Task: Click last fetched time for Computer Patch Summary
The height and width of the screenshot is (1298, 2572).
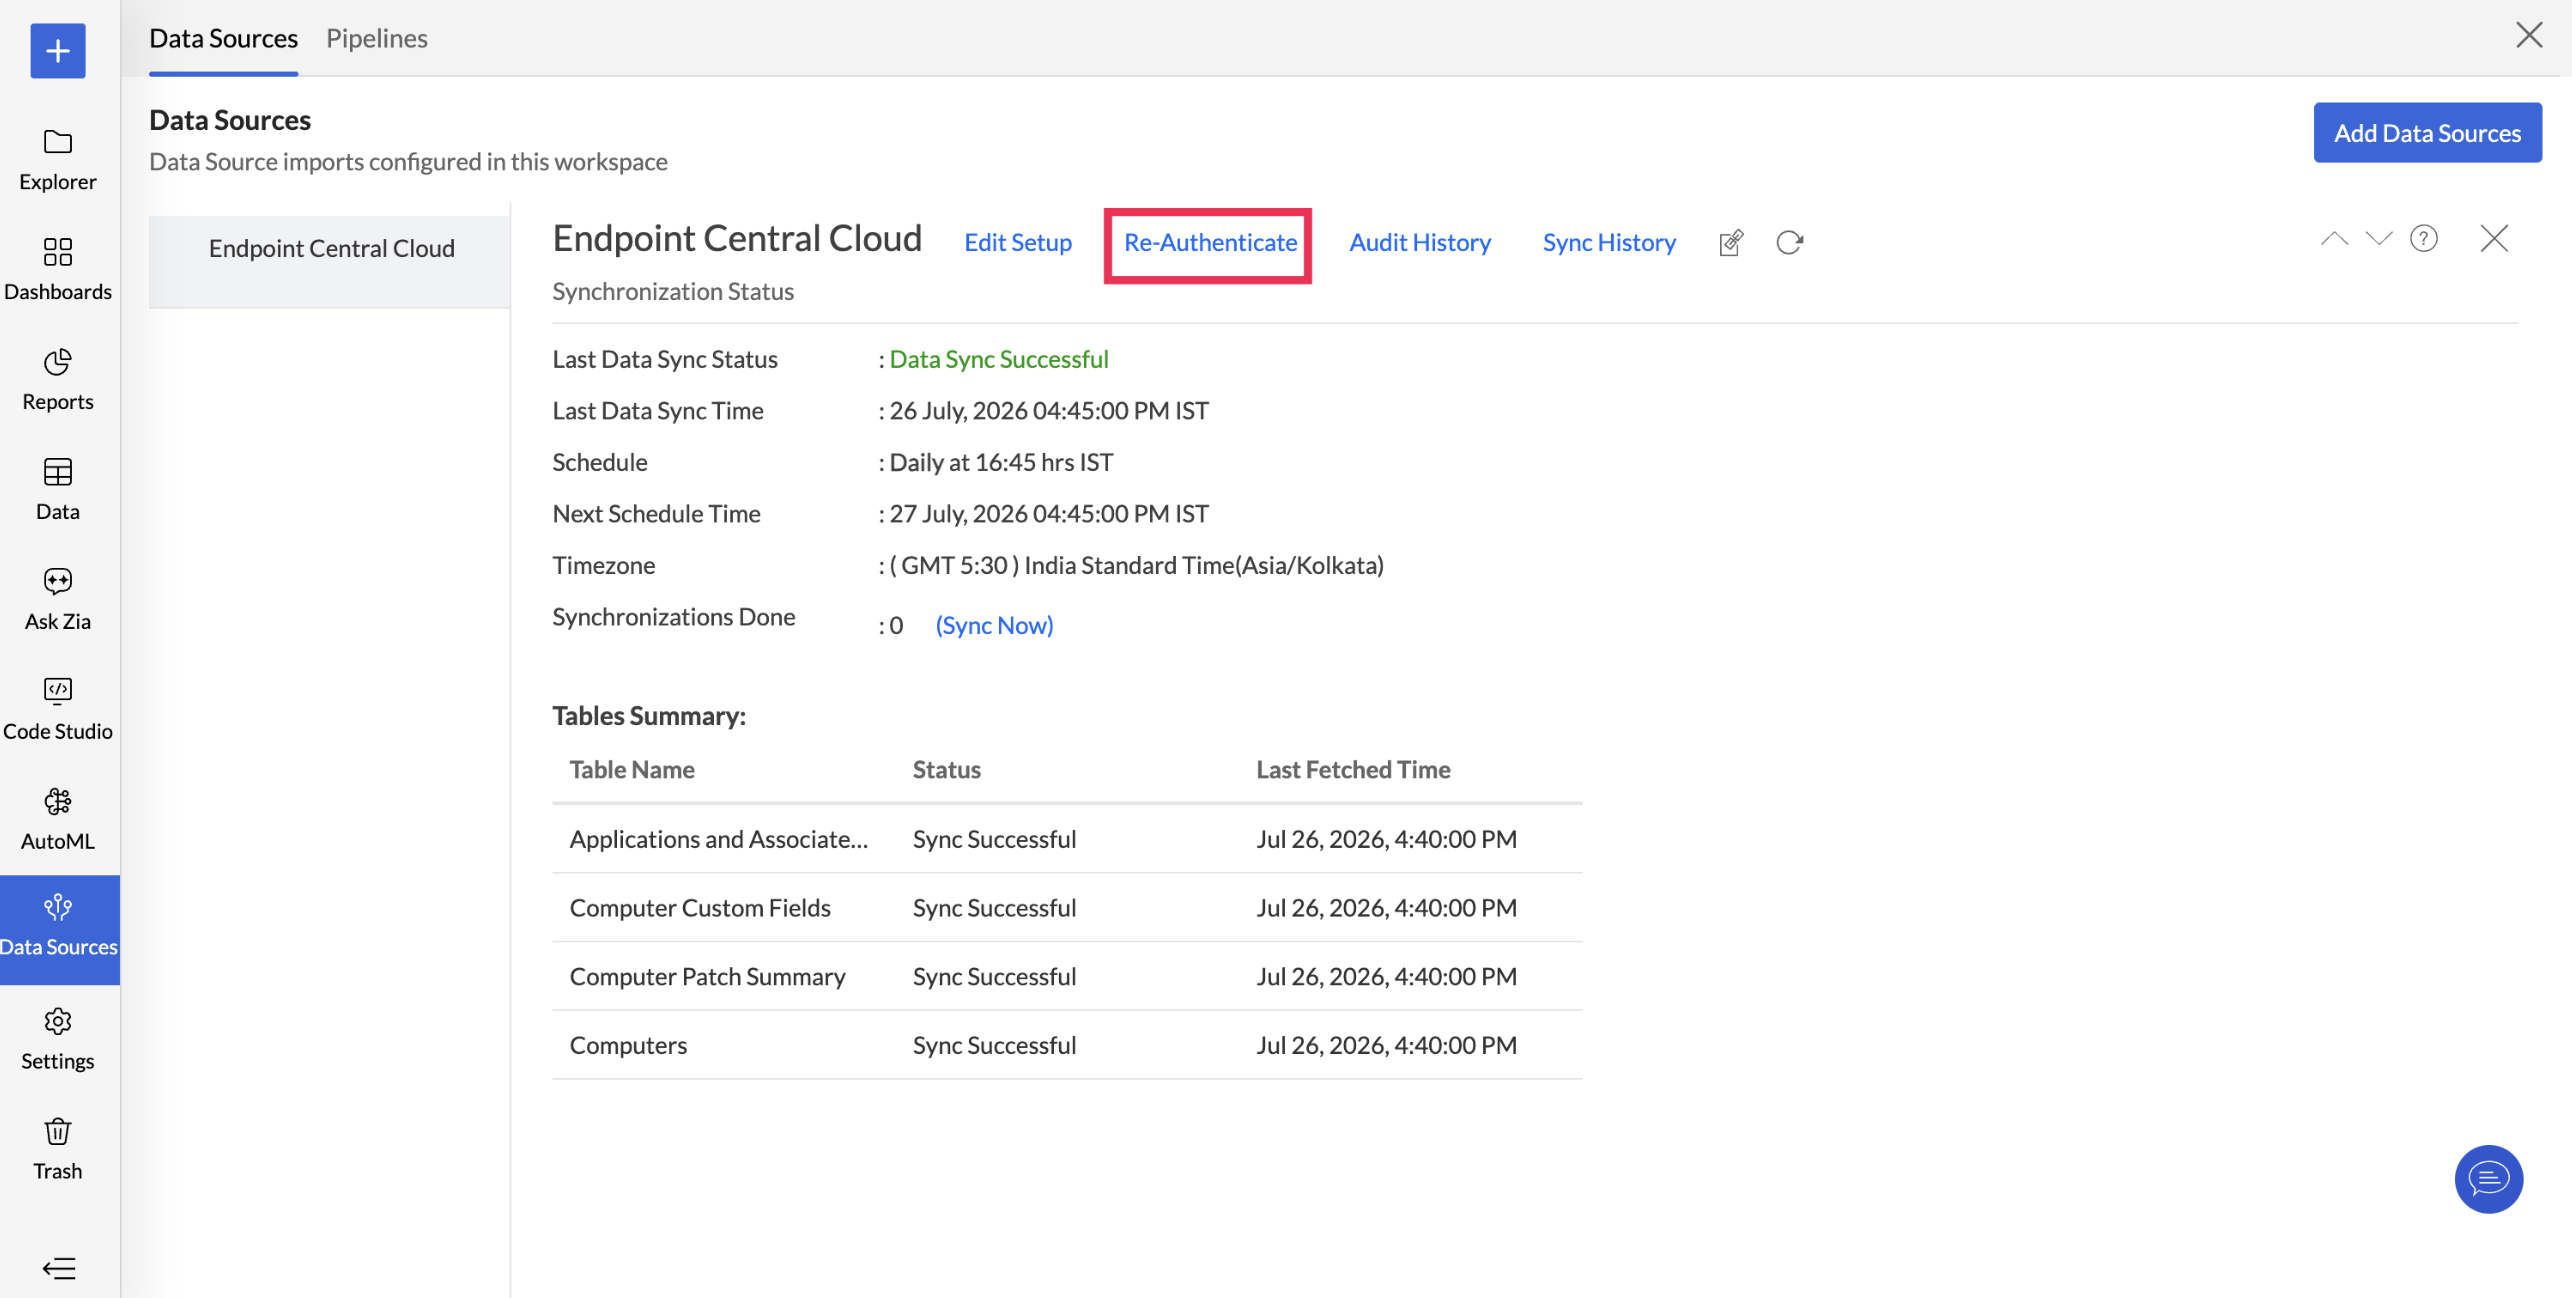Action: point(1386,976)
